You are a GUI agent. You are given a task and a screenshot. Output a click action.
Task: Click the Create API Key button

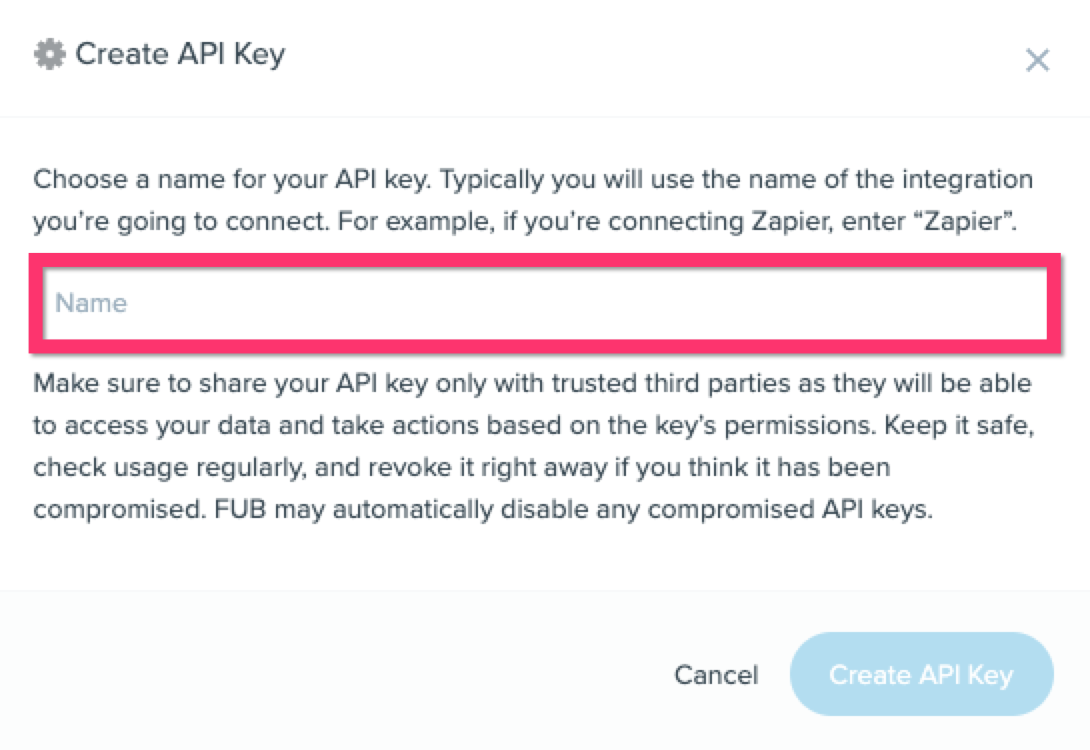pos(921,675)
